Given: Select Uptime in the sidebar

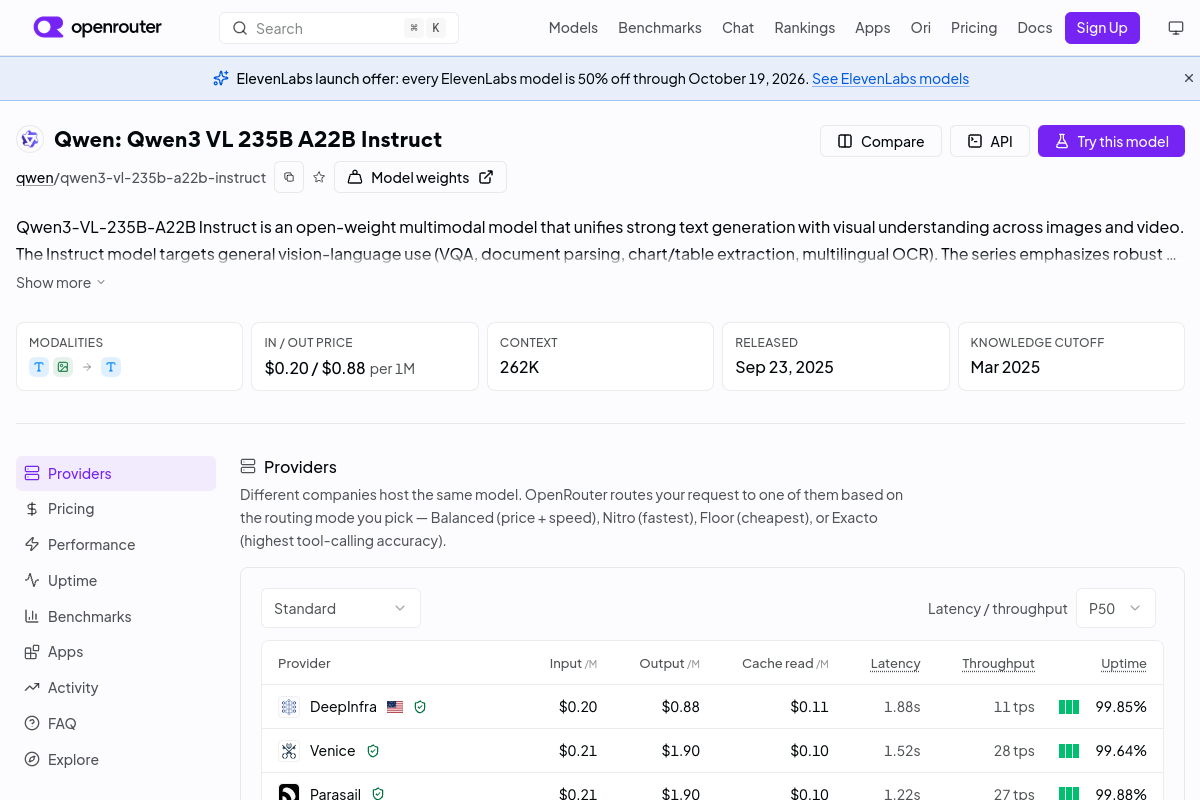Looking at the screenshot, I should coord(116,581).
